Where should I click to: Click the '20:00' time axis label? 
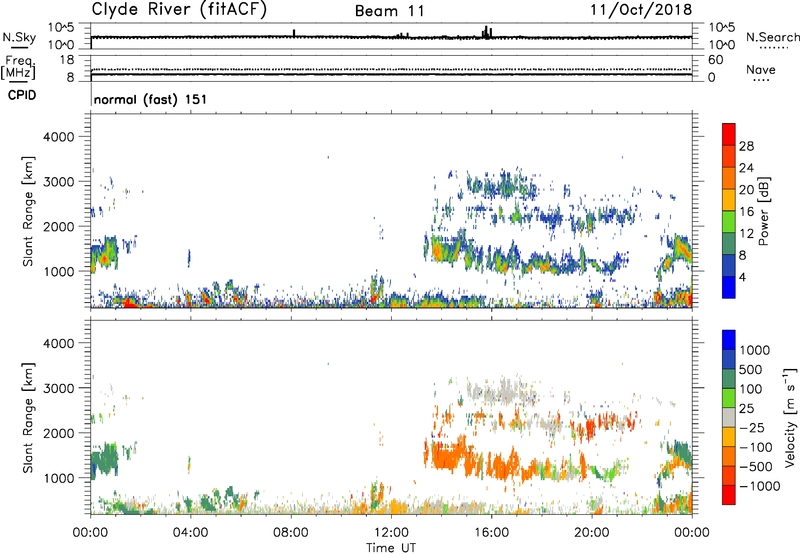pos(591,533)
